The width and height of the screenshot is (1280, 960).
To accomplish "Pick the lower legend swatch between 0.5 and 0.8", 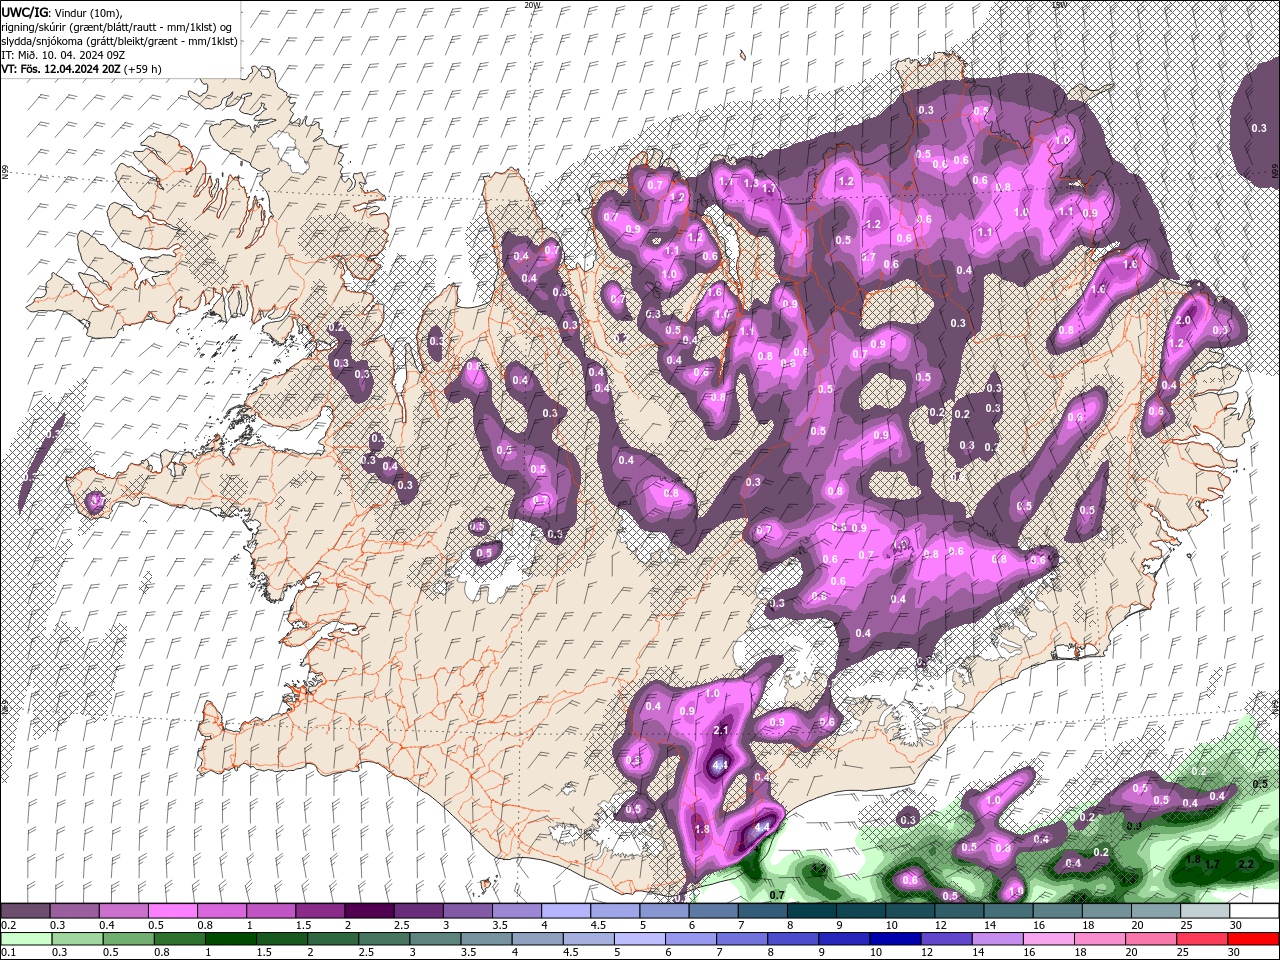I will click(x=128, y=939).
